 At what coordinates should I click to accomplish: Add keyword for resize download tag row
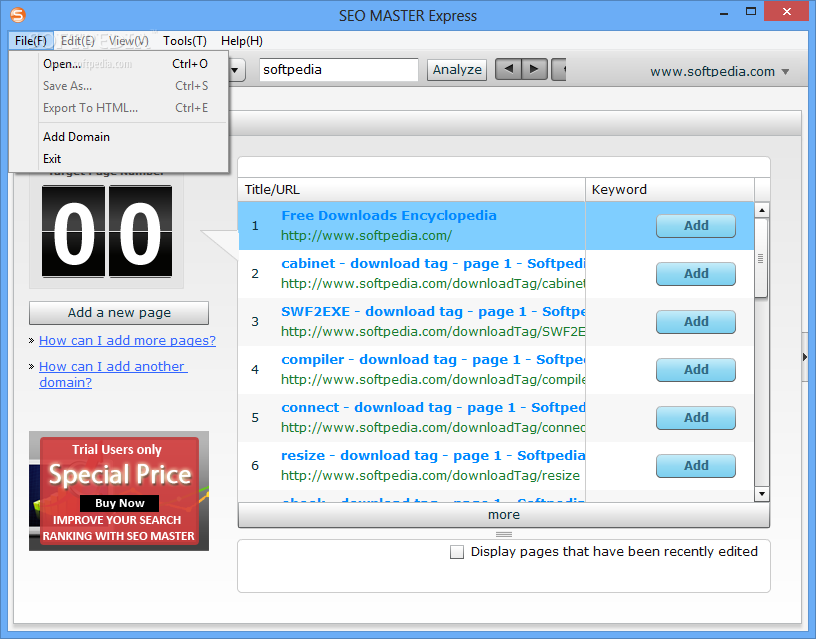696,466
